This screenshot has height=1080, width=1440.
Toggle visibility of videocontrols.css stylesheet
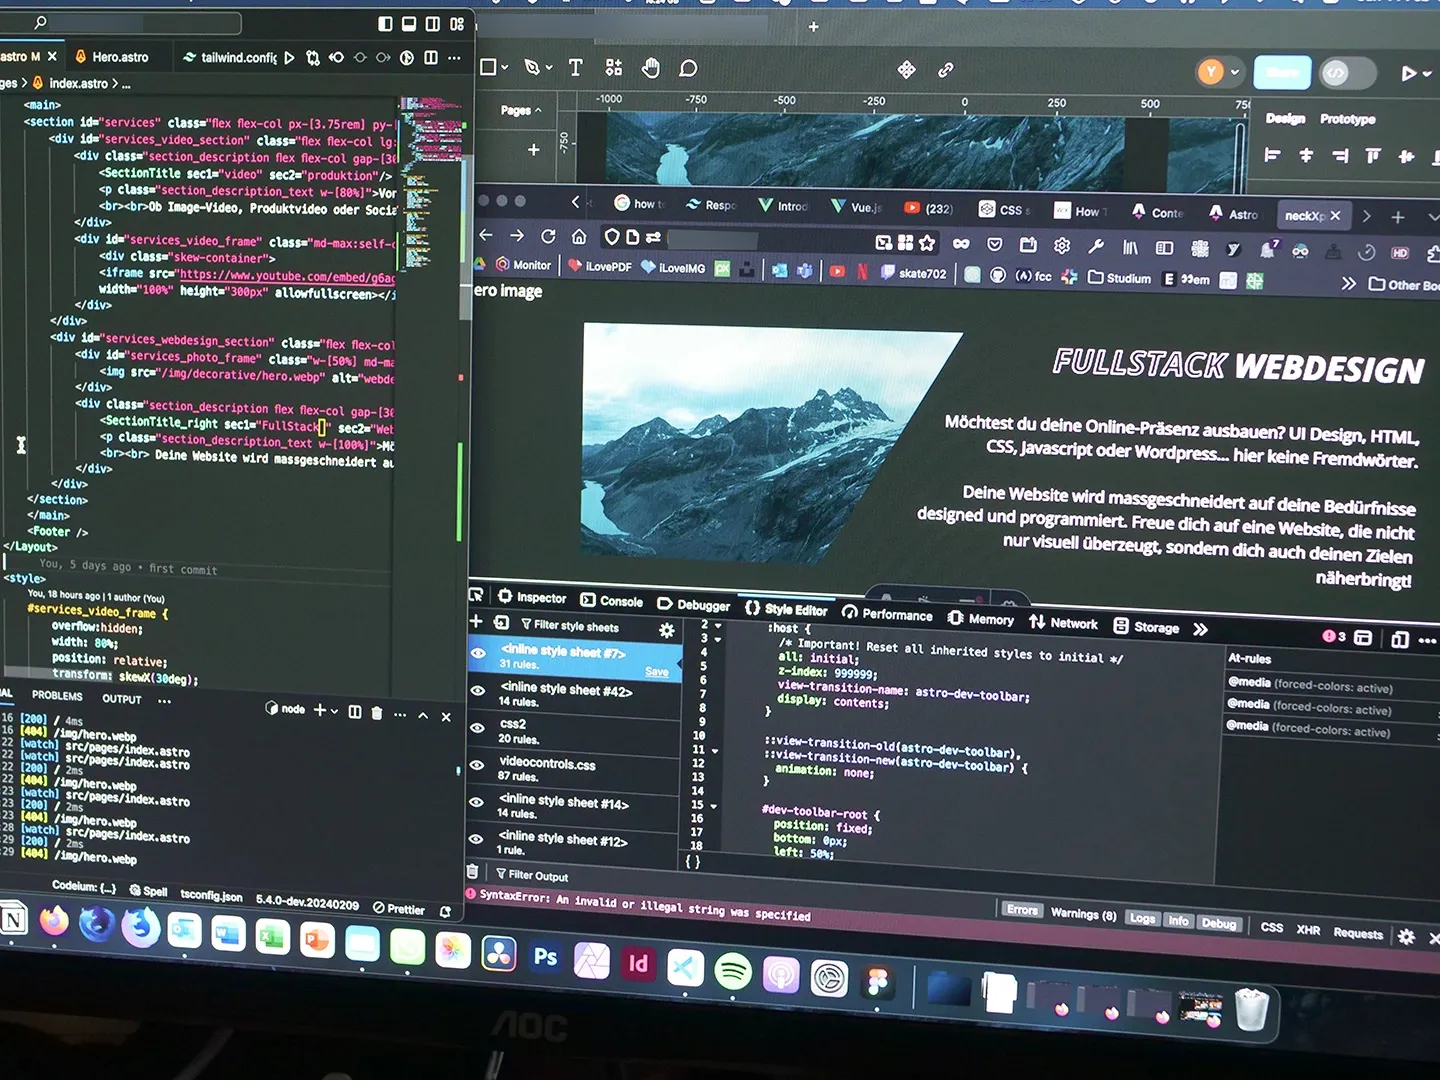(477, 765)
